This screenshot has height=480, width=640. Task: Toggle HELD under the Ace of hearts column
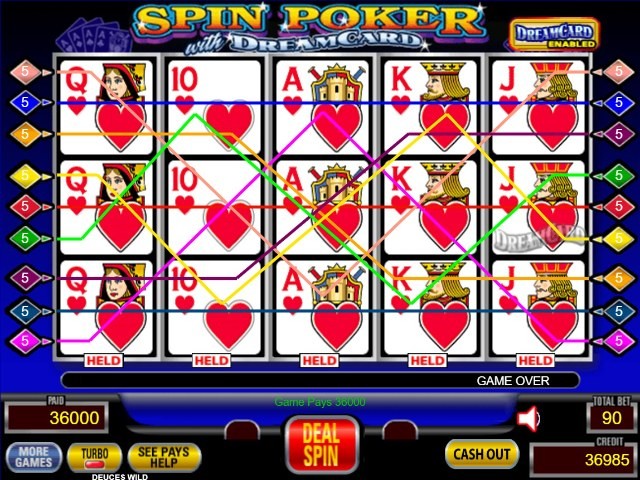tap(320, 360)
